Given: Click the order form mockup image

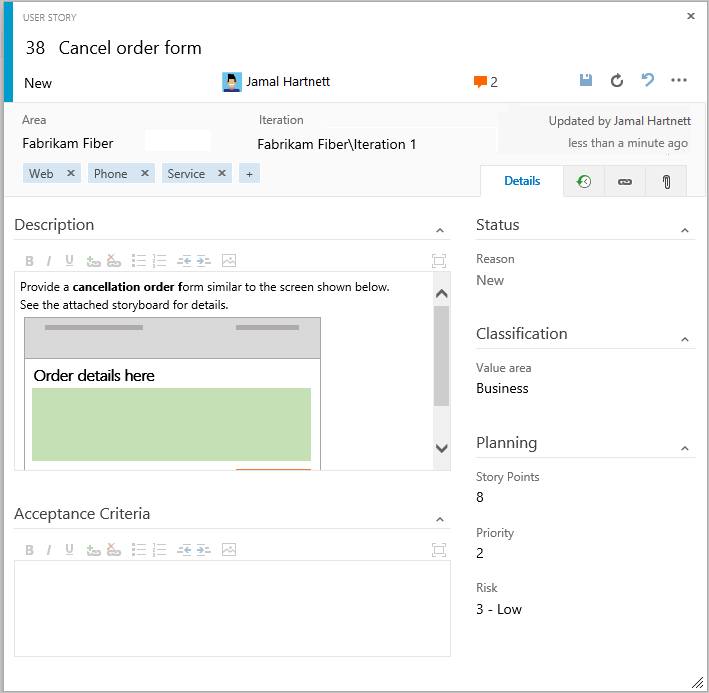Looking at the screenshot, I should tap(172, 393).
